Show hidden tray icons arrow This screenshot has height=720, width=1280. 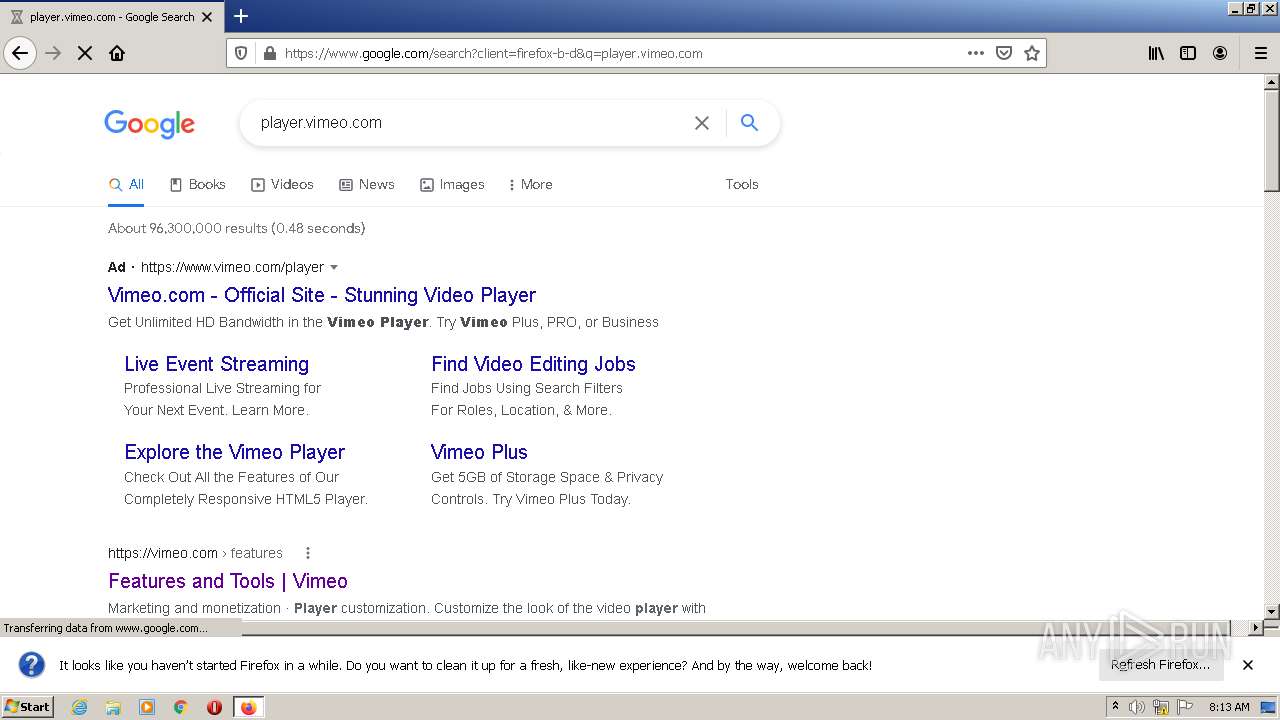(x=1115, y=707)
